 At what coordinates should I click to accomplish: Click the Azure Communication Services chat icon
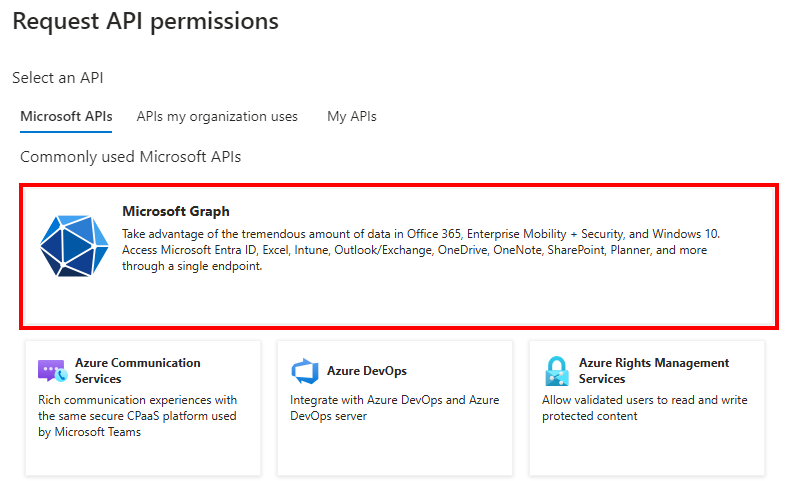52,371
